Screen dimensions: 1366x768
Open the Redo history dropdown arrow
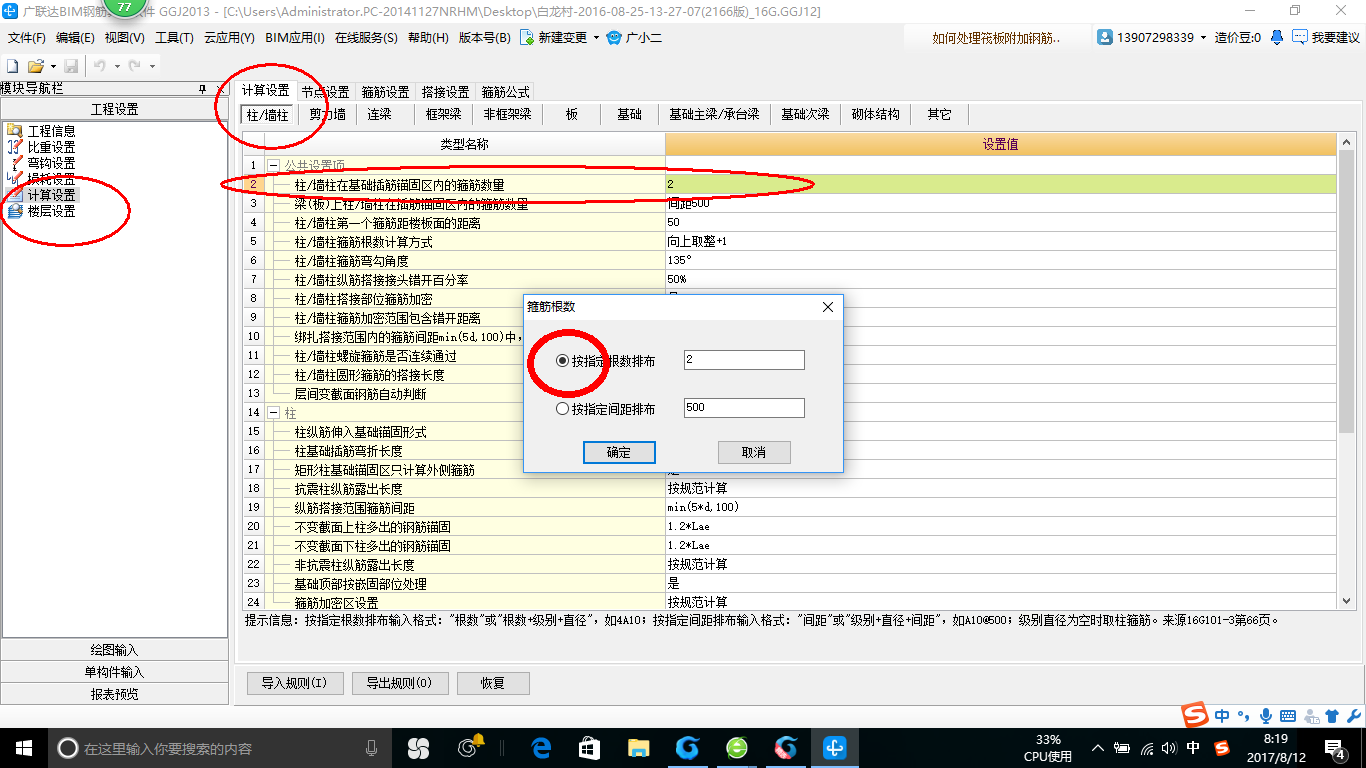[x=151, y=66]
